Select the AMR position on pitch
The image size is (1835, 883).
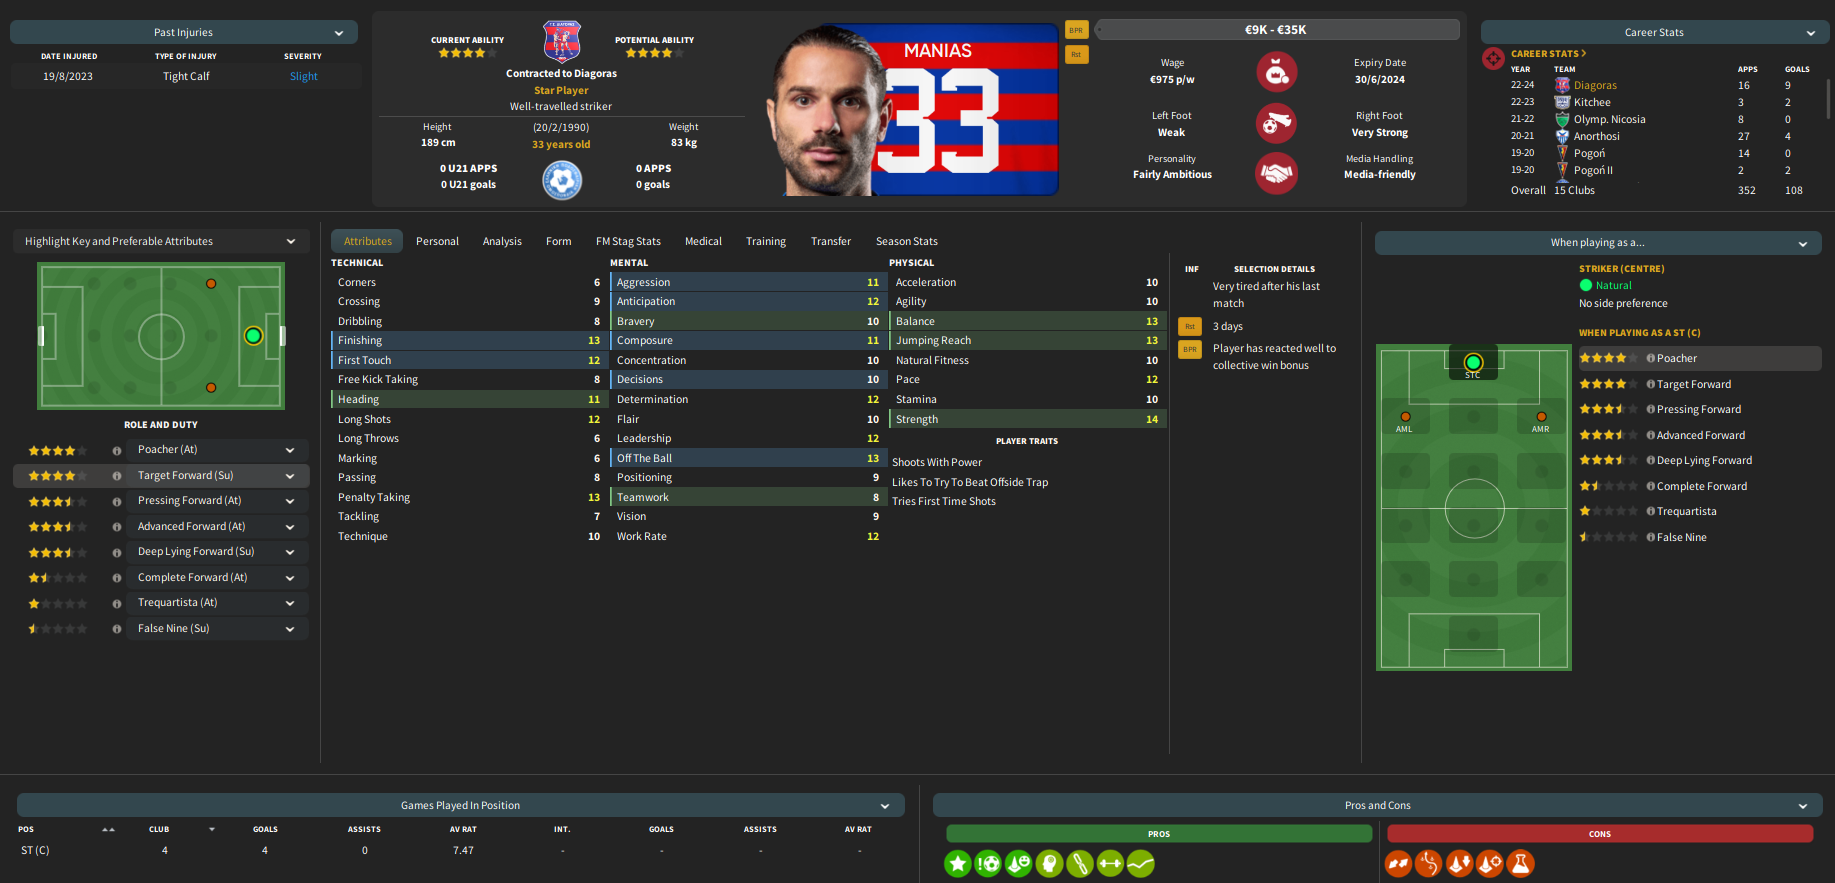click(x=1541, y=417)
